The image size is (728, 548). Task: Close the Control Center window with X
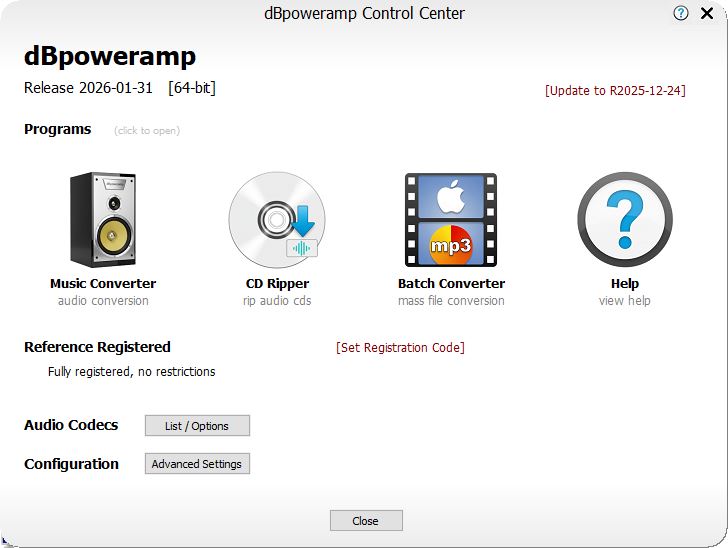(707, 13)
